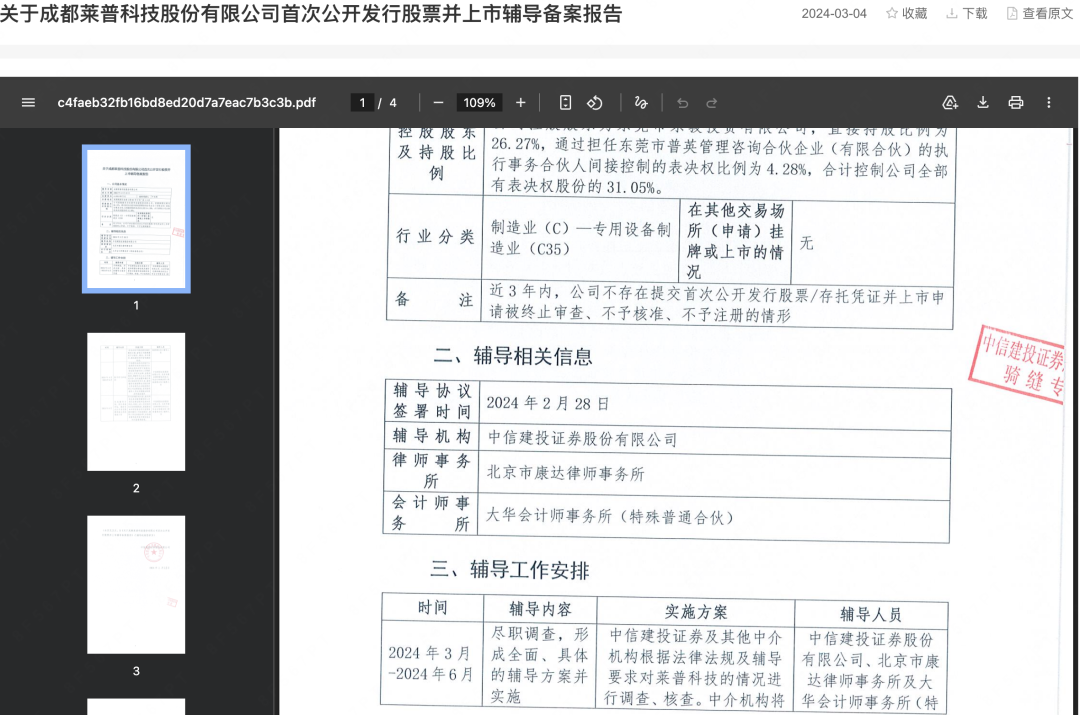Rotate the document counterclockwise
The width and height of the screenshot is (1080, 715).
pyautogui.click(x=595, y=103)
